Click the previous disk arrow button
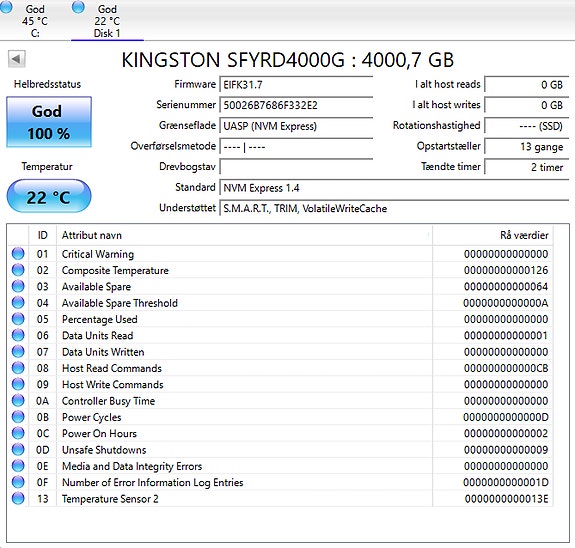This screenshot has height=548, width=575. pos(17,59)
